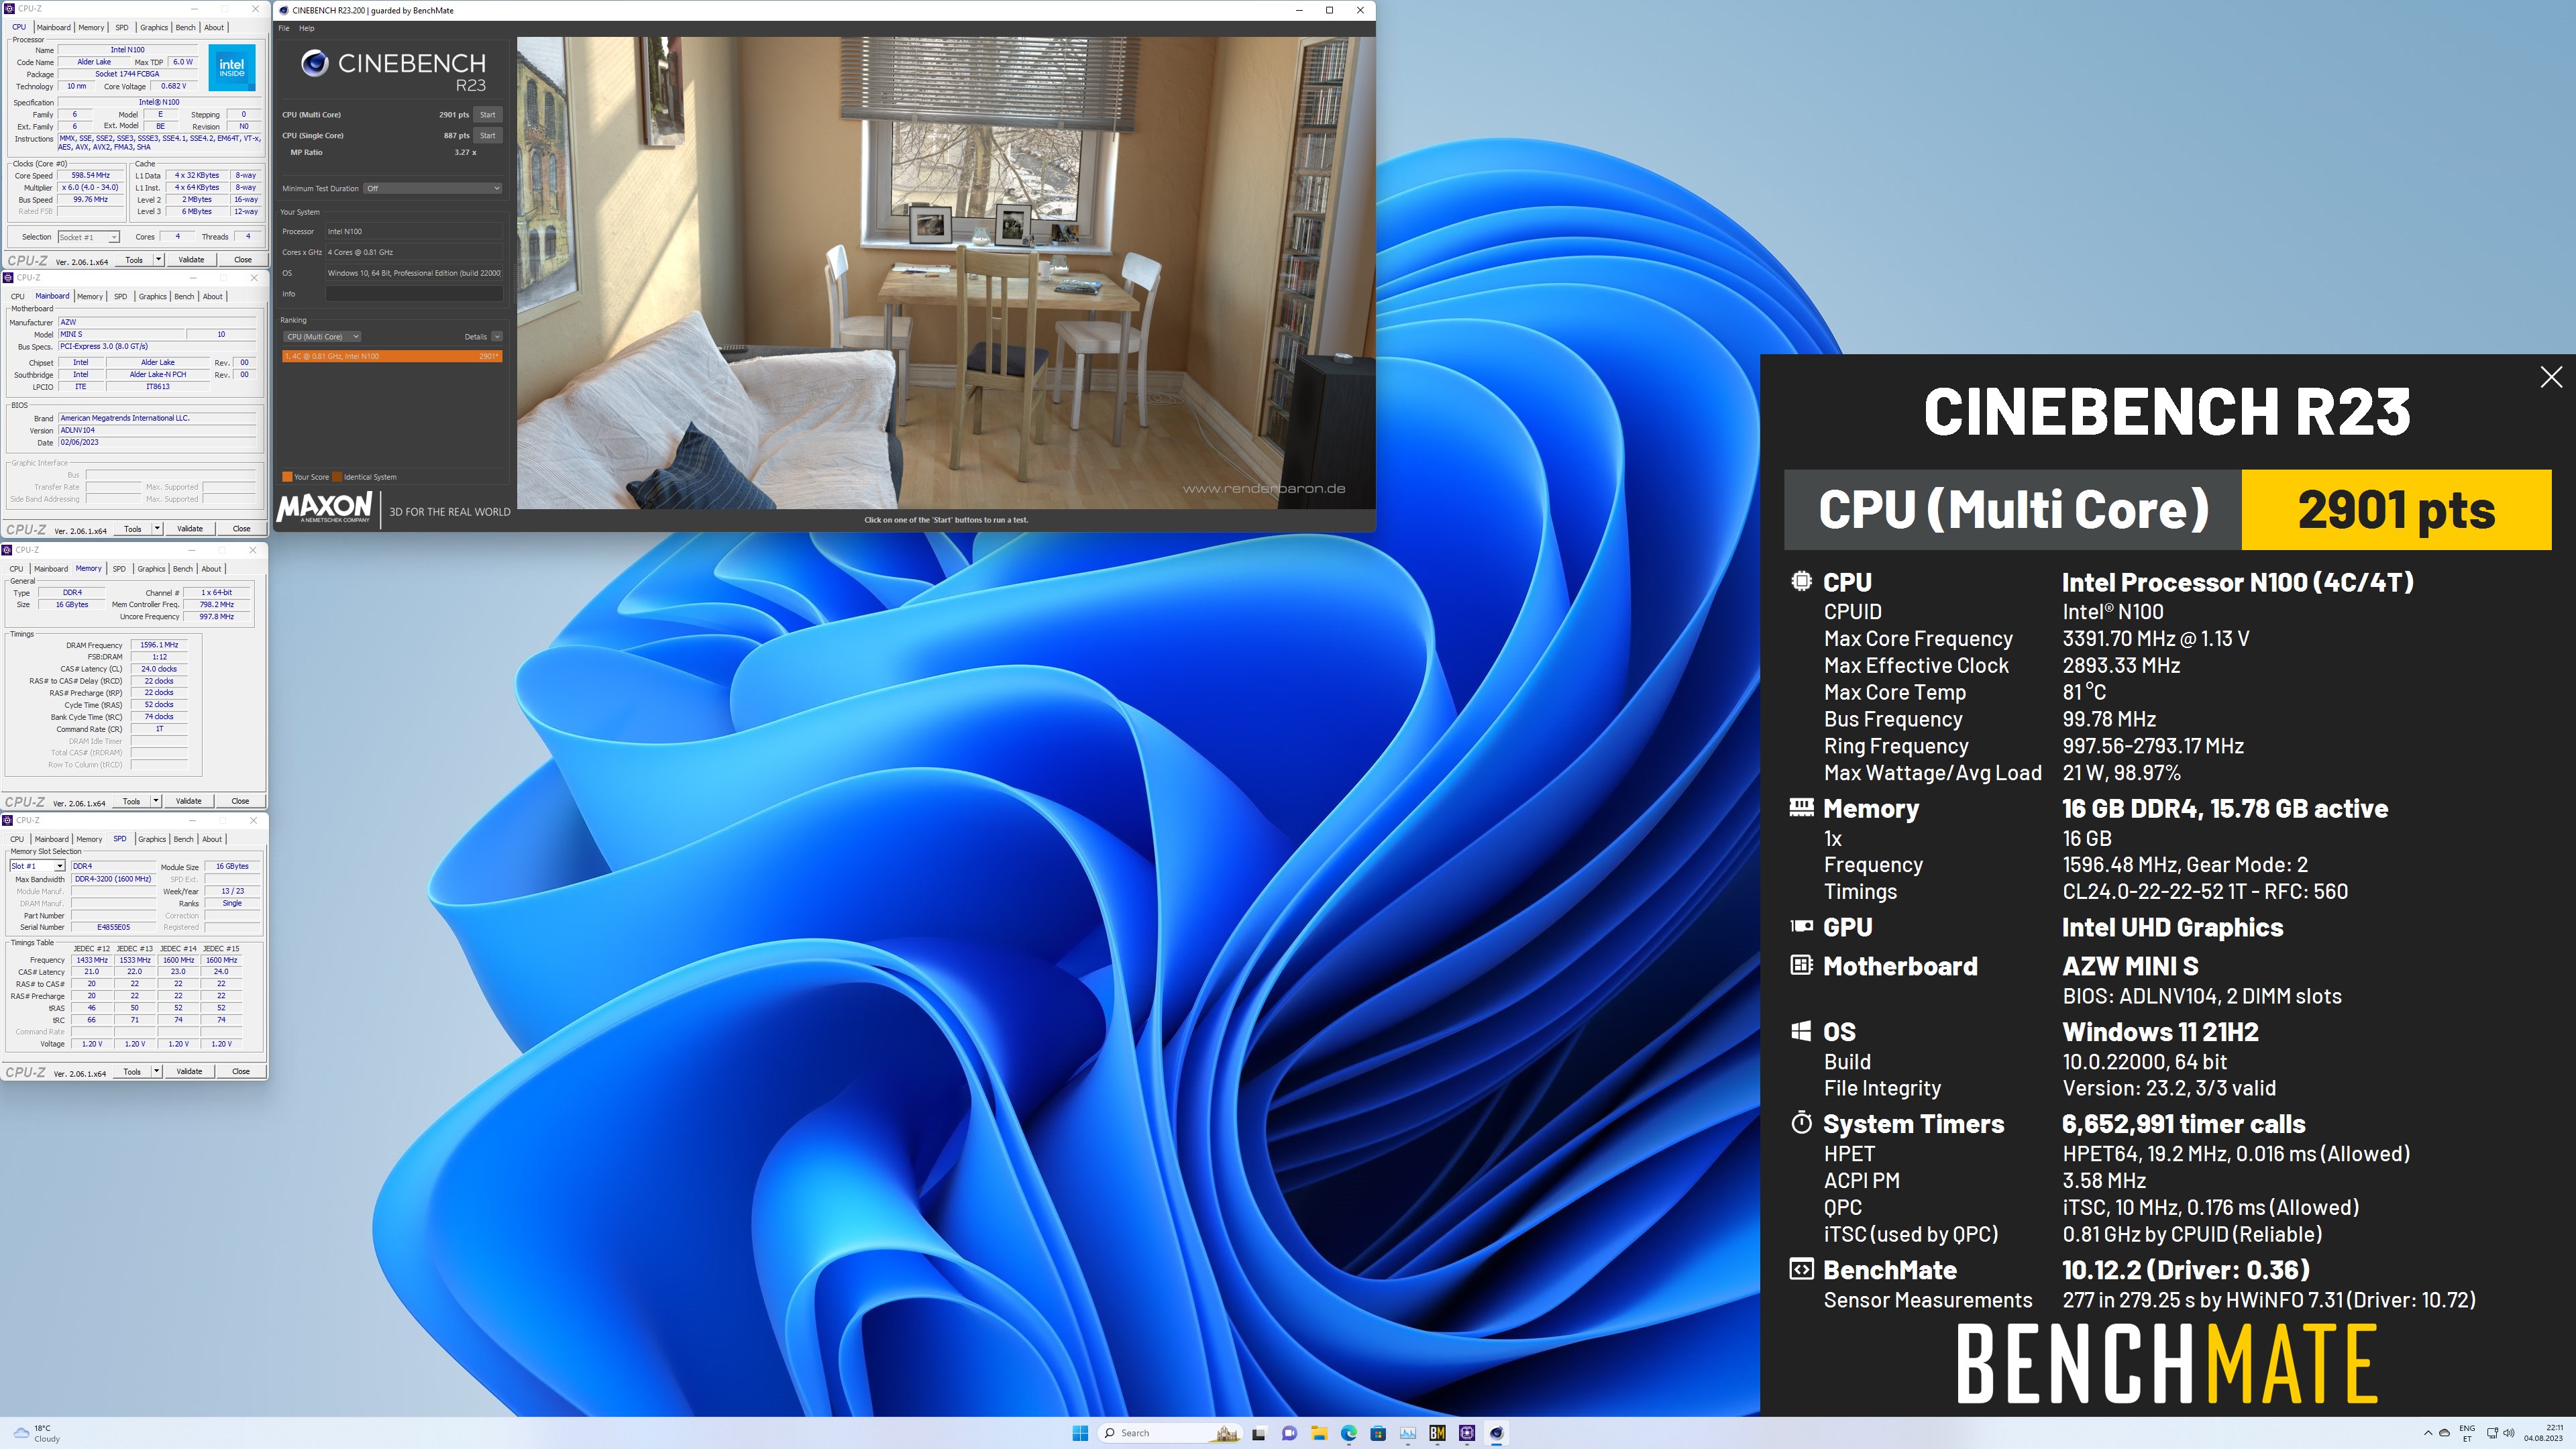Viewport: 2576px width, 1449px height.
Task: Start the CPU (Single Core) test
Action: coord(487,135)
